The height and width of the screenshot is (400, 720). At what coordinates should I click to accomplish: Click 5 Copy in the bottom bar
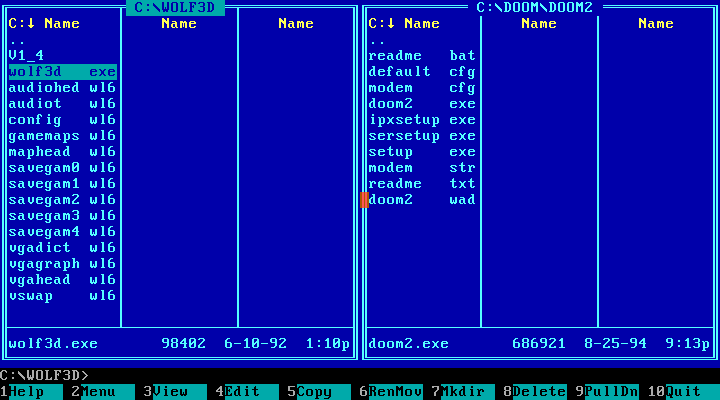click(319, 392)
